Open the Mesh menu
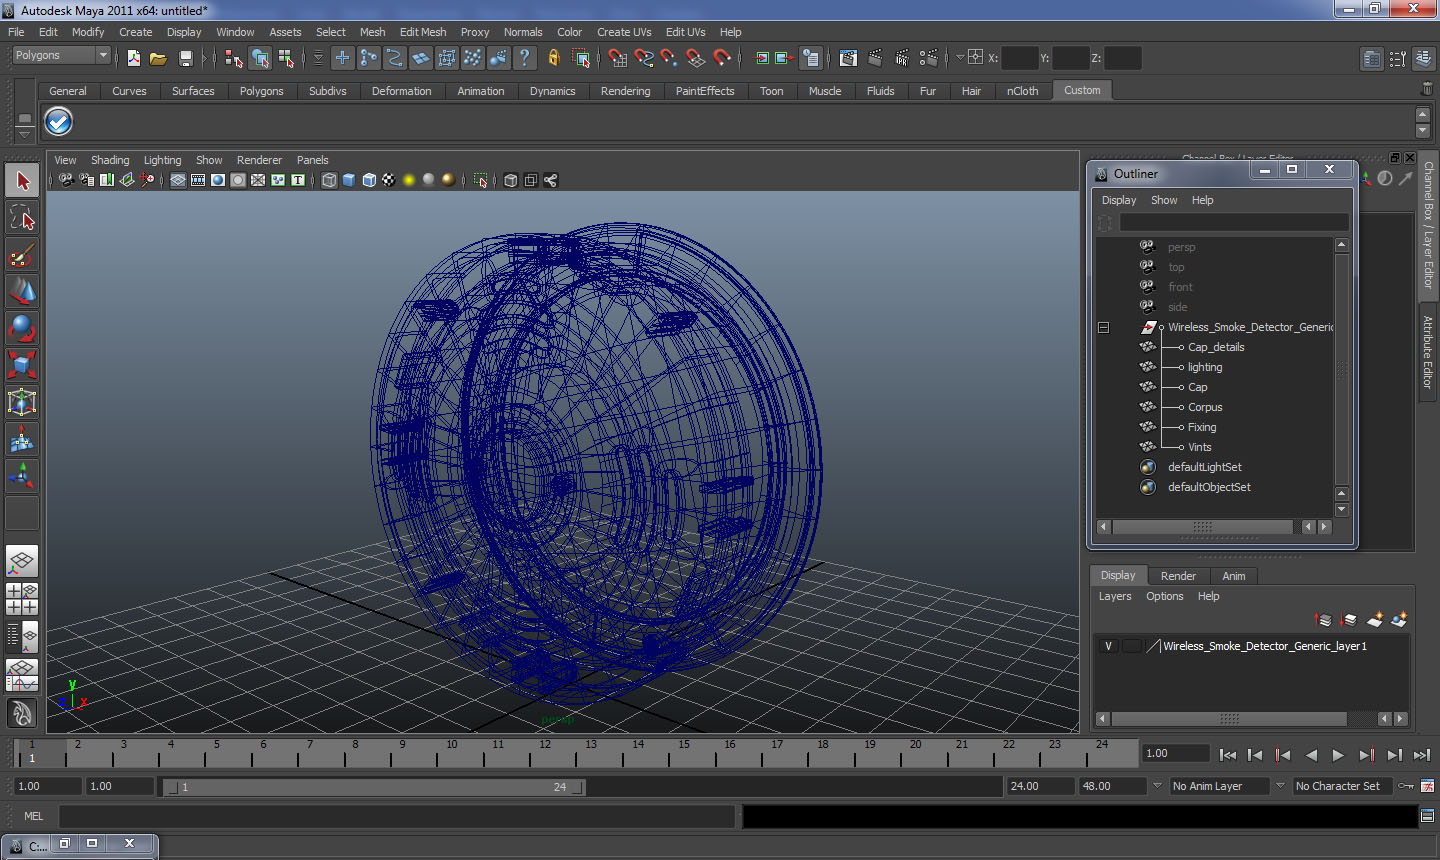 click(x=372, y=32)
